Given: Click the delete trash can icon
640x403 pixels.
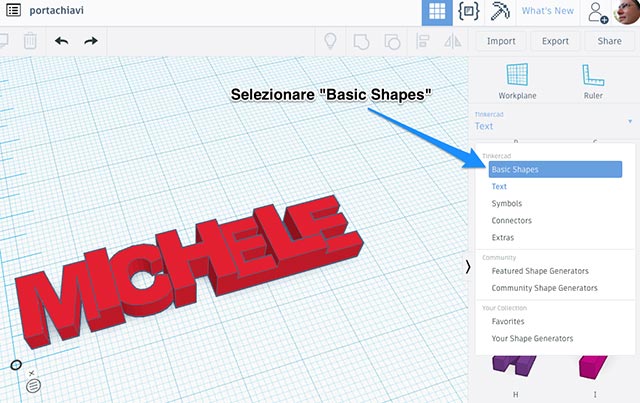Looking at the screenshot, I should (x=30, y=41).
